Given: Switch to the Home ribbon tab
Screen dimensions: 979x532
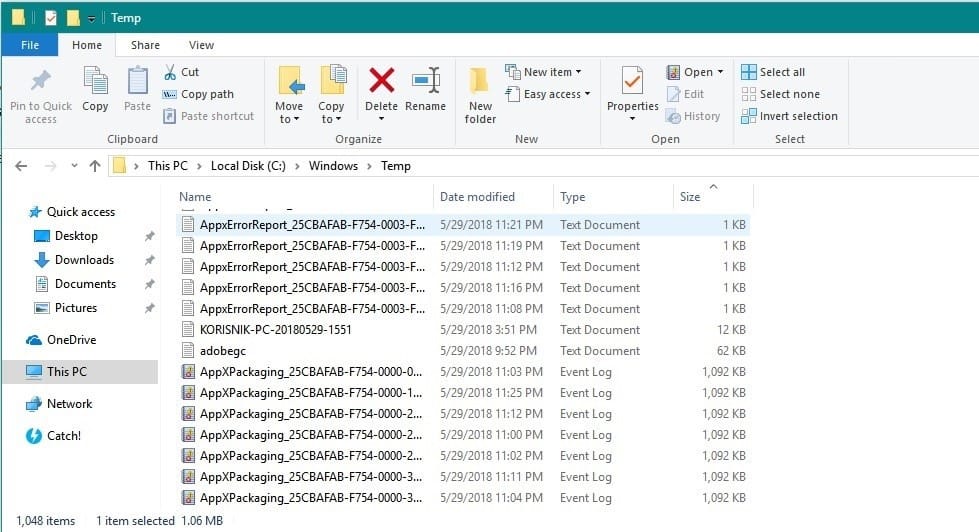Looking at the screenshot, I should point(87,45).
